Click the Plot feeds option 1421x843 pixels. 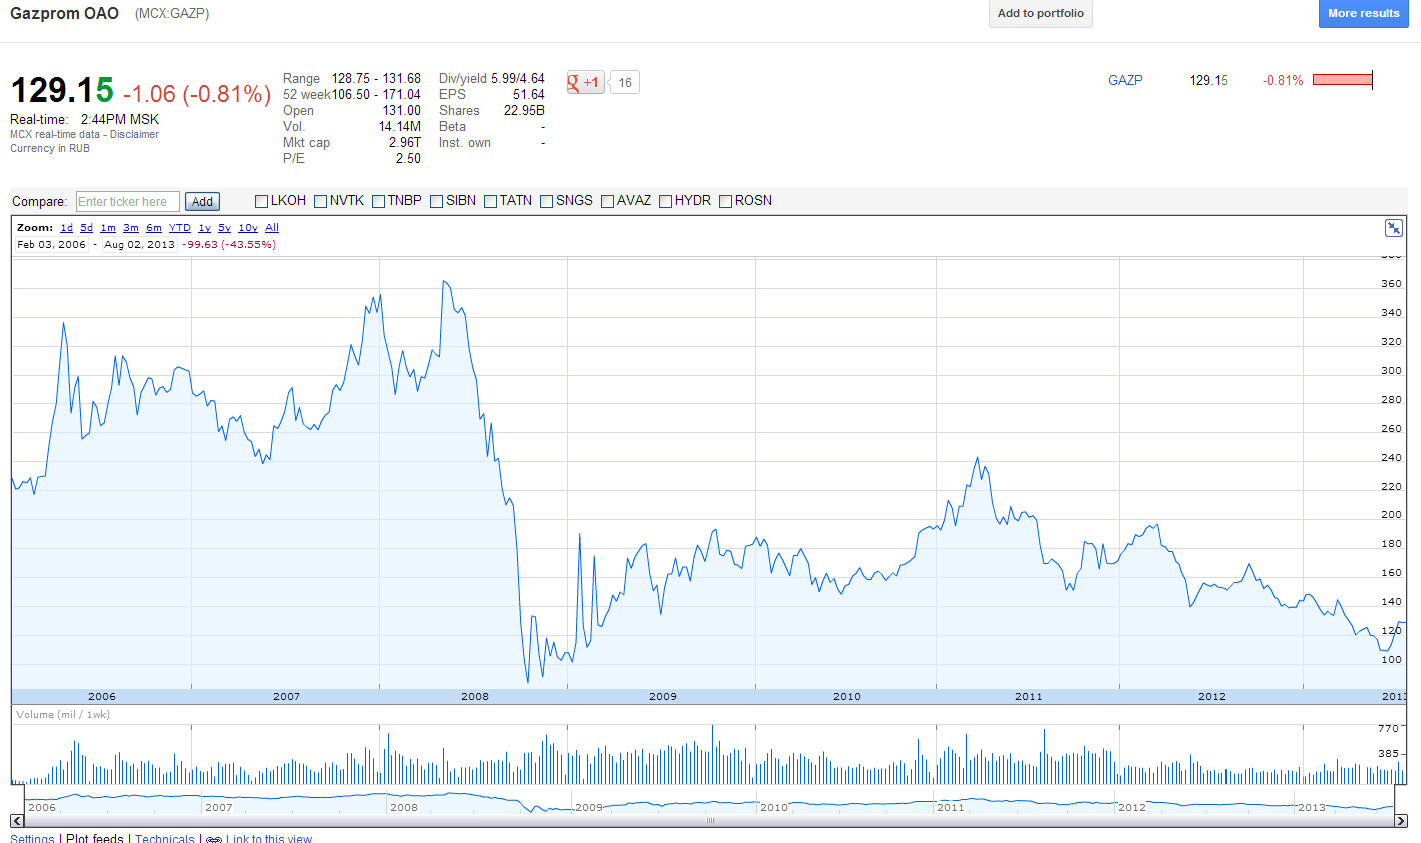[95, 839]
